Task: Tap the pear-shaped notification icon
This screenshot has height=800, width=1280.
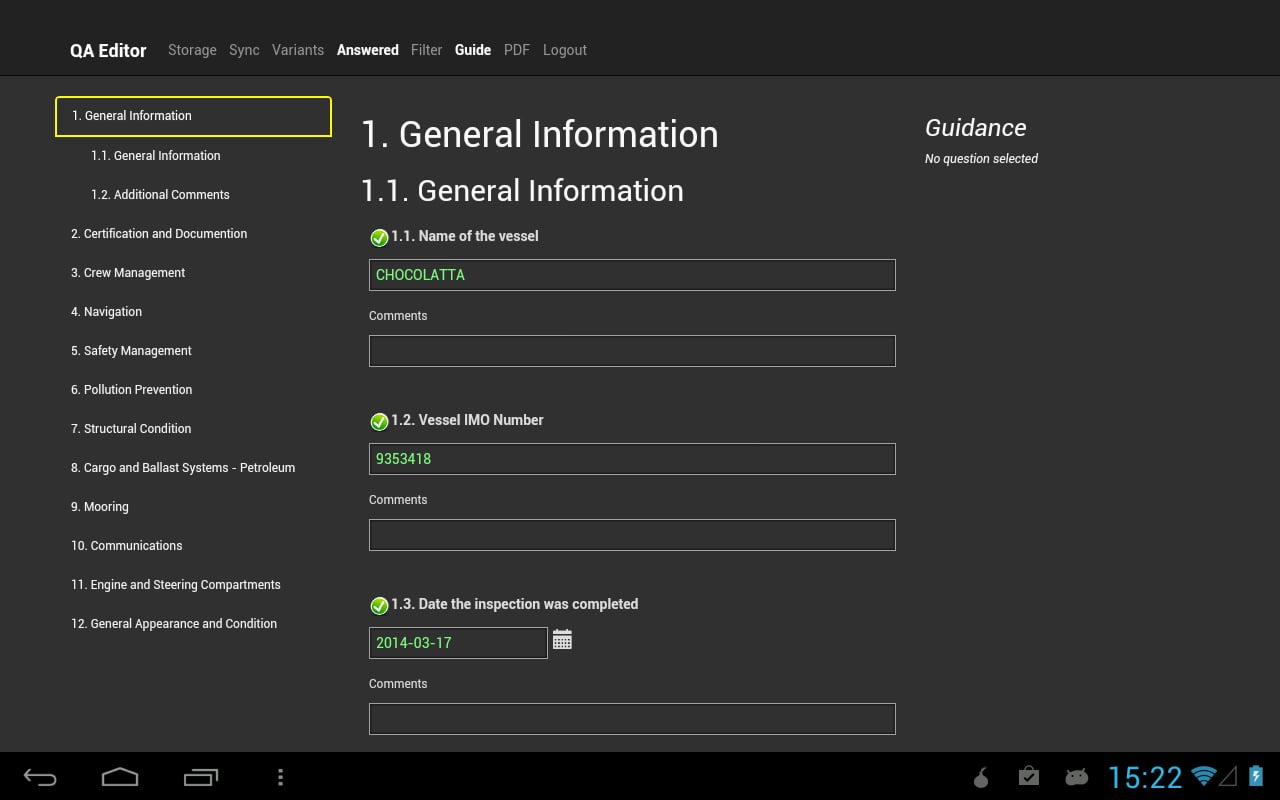Action: pos(981,777)
